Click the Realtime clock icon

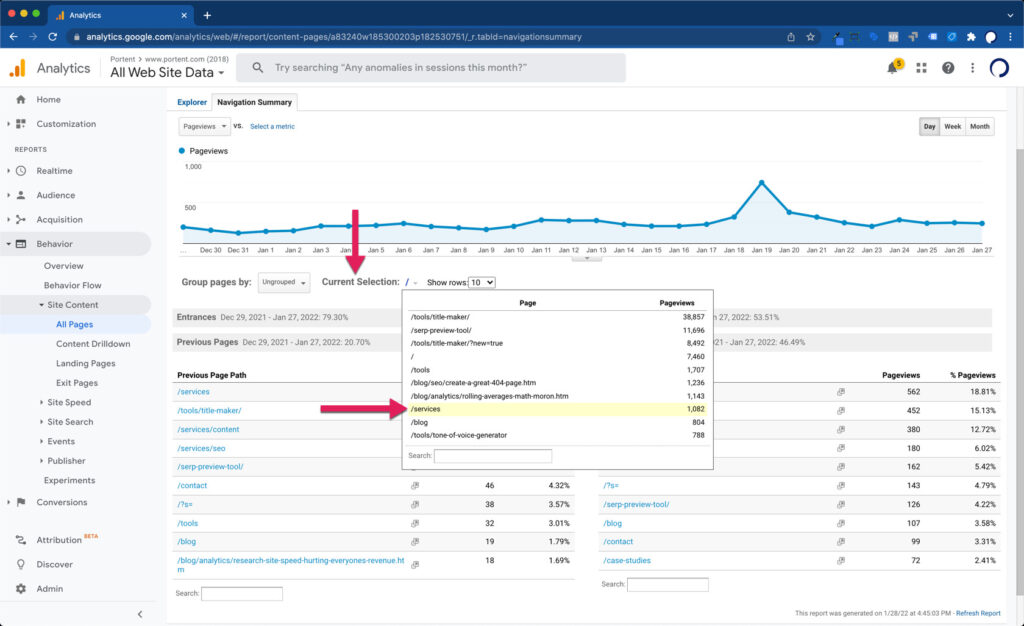click(x=21, y=170)
